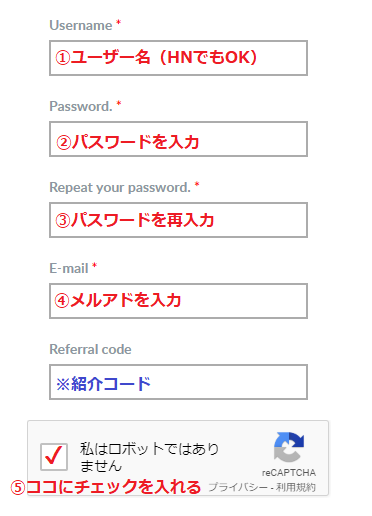Viewport: 372px width, 516px height.
Task: Focus the Referral code input field
Action: pyautogui.click(x=178, y=382)
